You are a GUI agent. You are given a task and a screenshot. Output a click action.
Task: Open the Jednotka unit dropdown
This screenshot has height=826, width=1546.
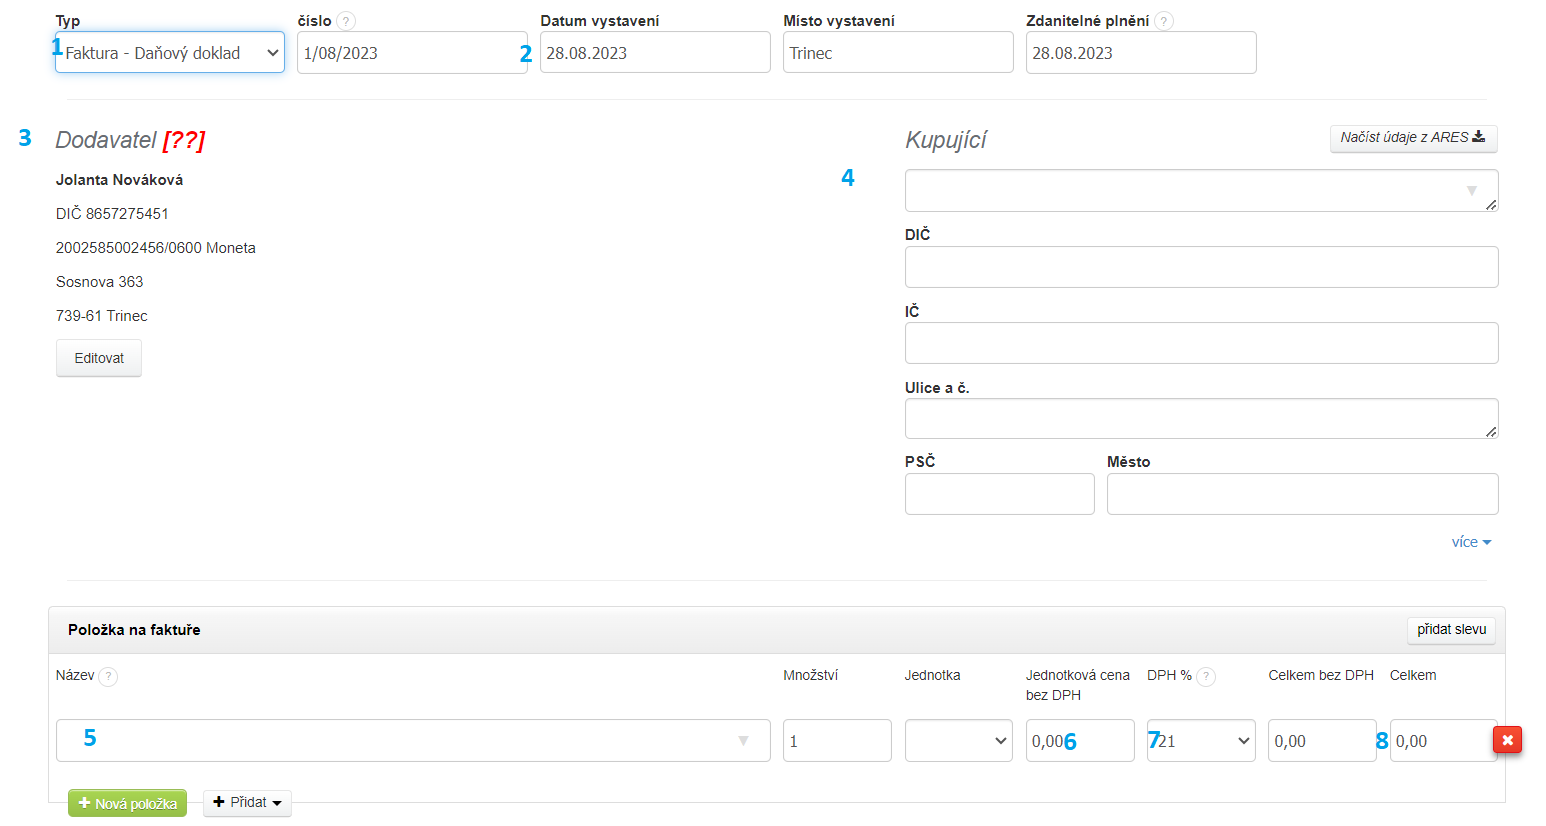coord(958,741)
